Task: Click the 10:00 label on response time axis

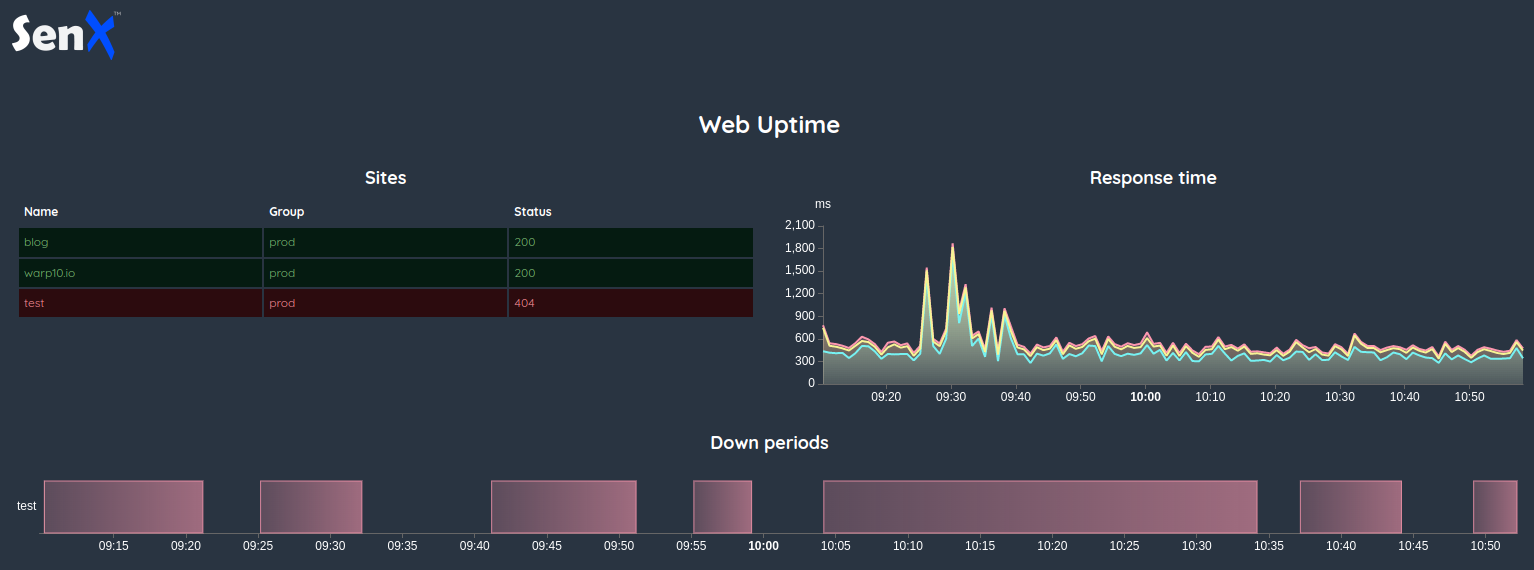Action: [1145, 397]
